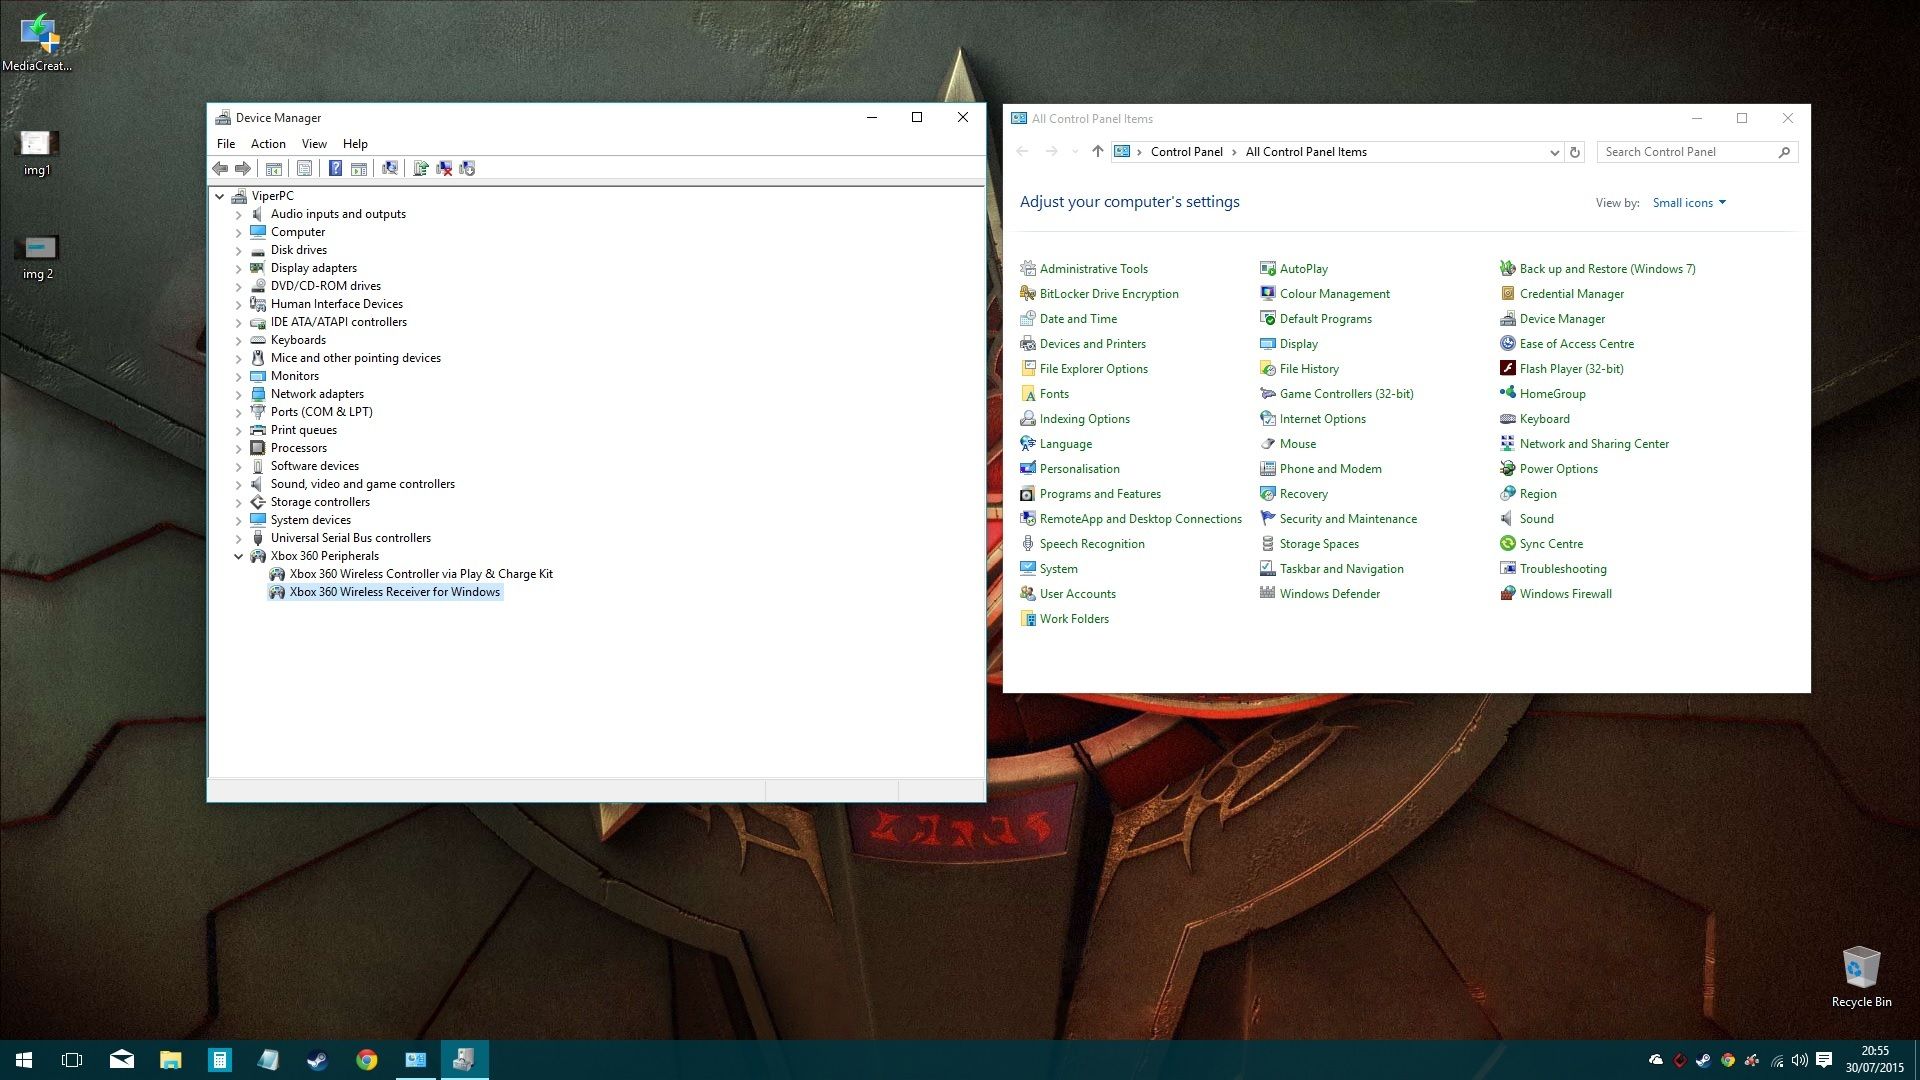
Task: Open Devices and Printers
Action: tap(1083, 344)
